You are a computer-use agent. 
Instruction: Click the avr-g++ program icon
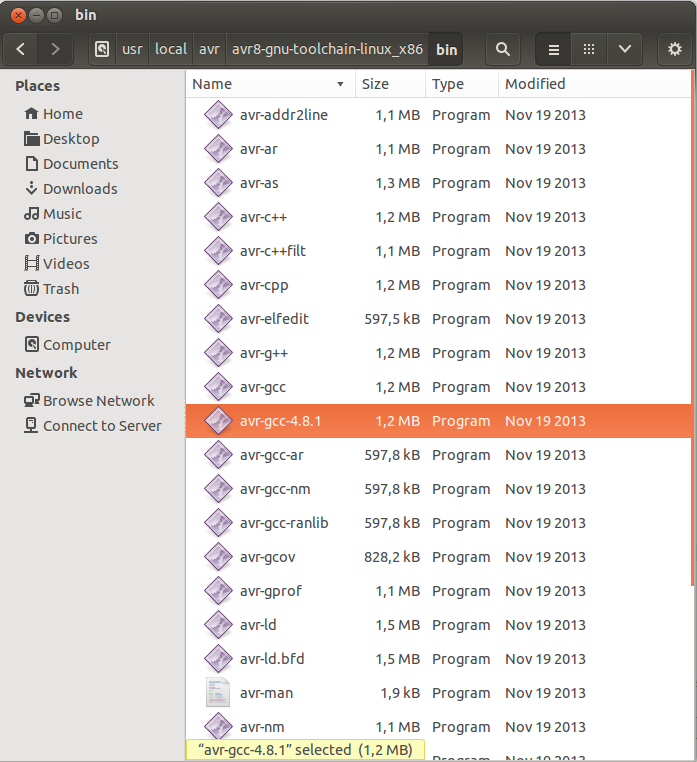click(218, 353)
